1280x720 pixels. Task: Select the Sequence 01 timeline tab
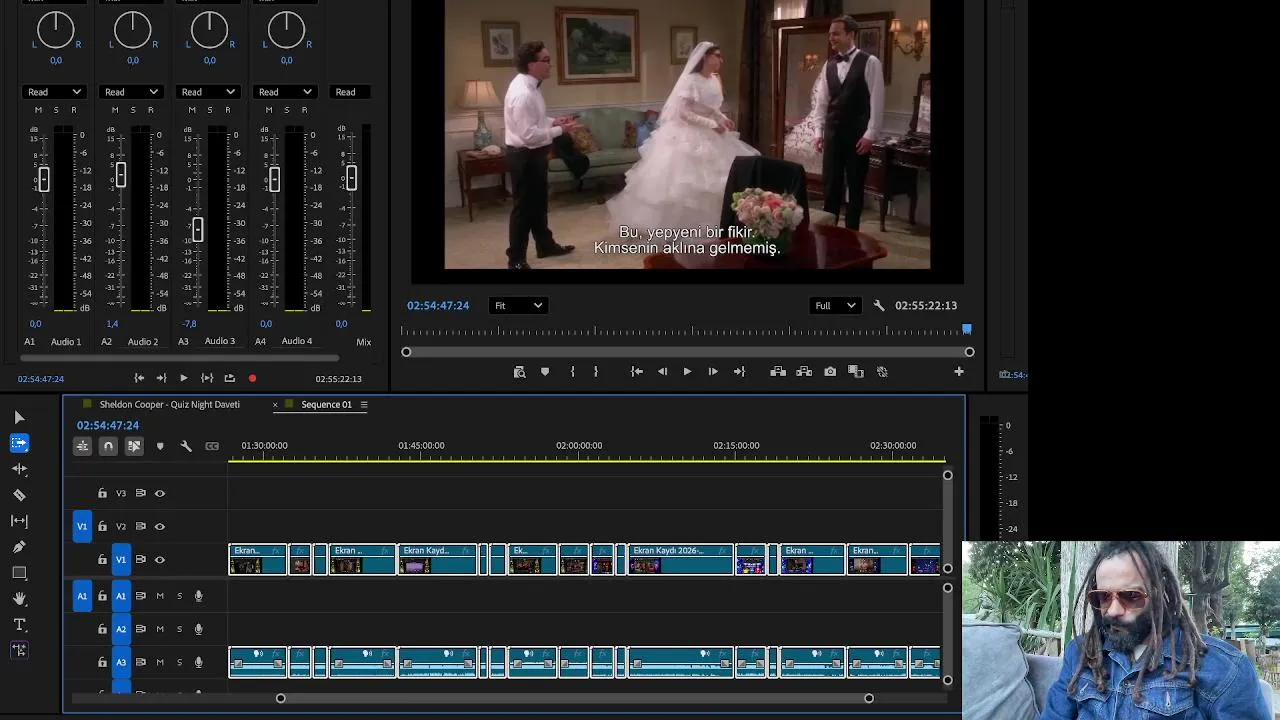click(326, 405)
